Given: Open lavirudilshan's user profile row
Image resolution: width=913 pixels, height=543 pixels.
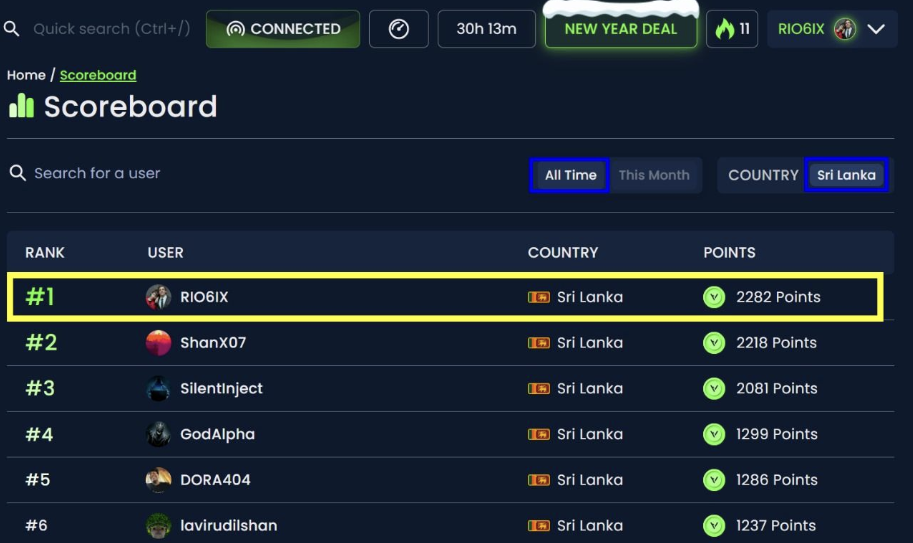Looking at the screenshot, I should (228, 525).
